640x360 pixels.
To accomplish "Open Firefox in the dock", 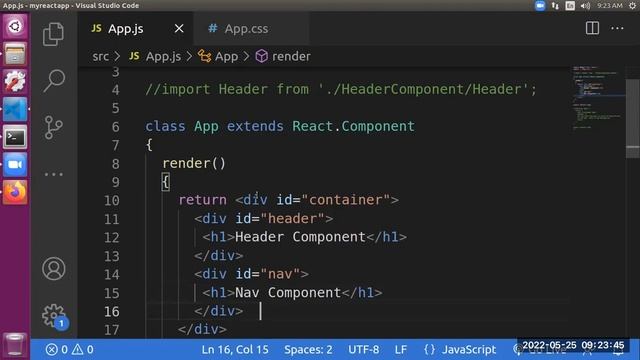I will point(15,192).
